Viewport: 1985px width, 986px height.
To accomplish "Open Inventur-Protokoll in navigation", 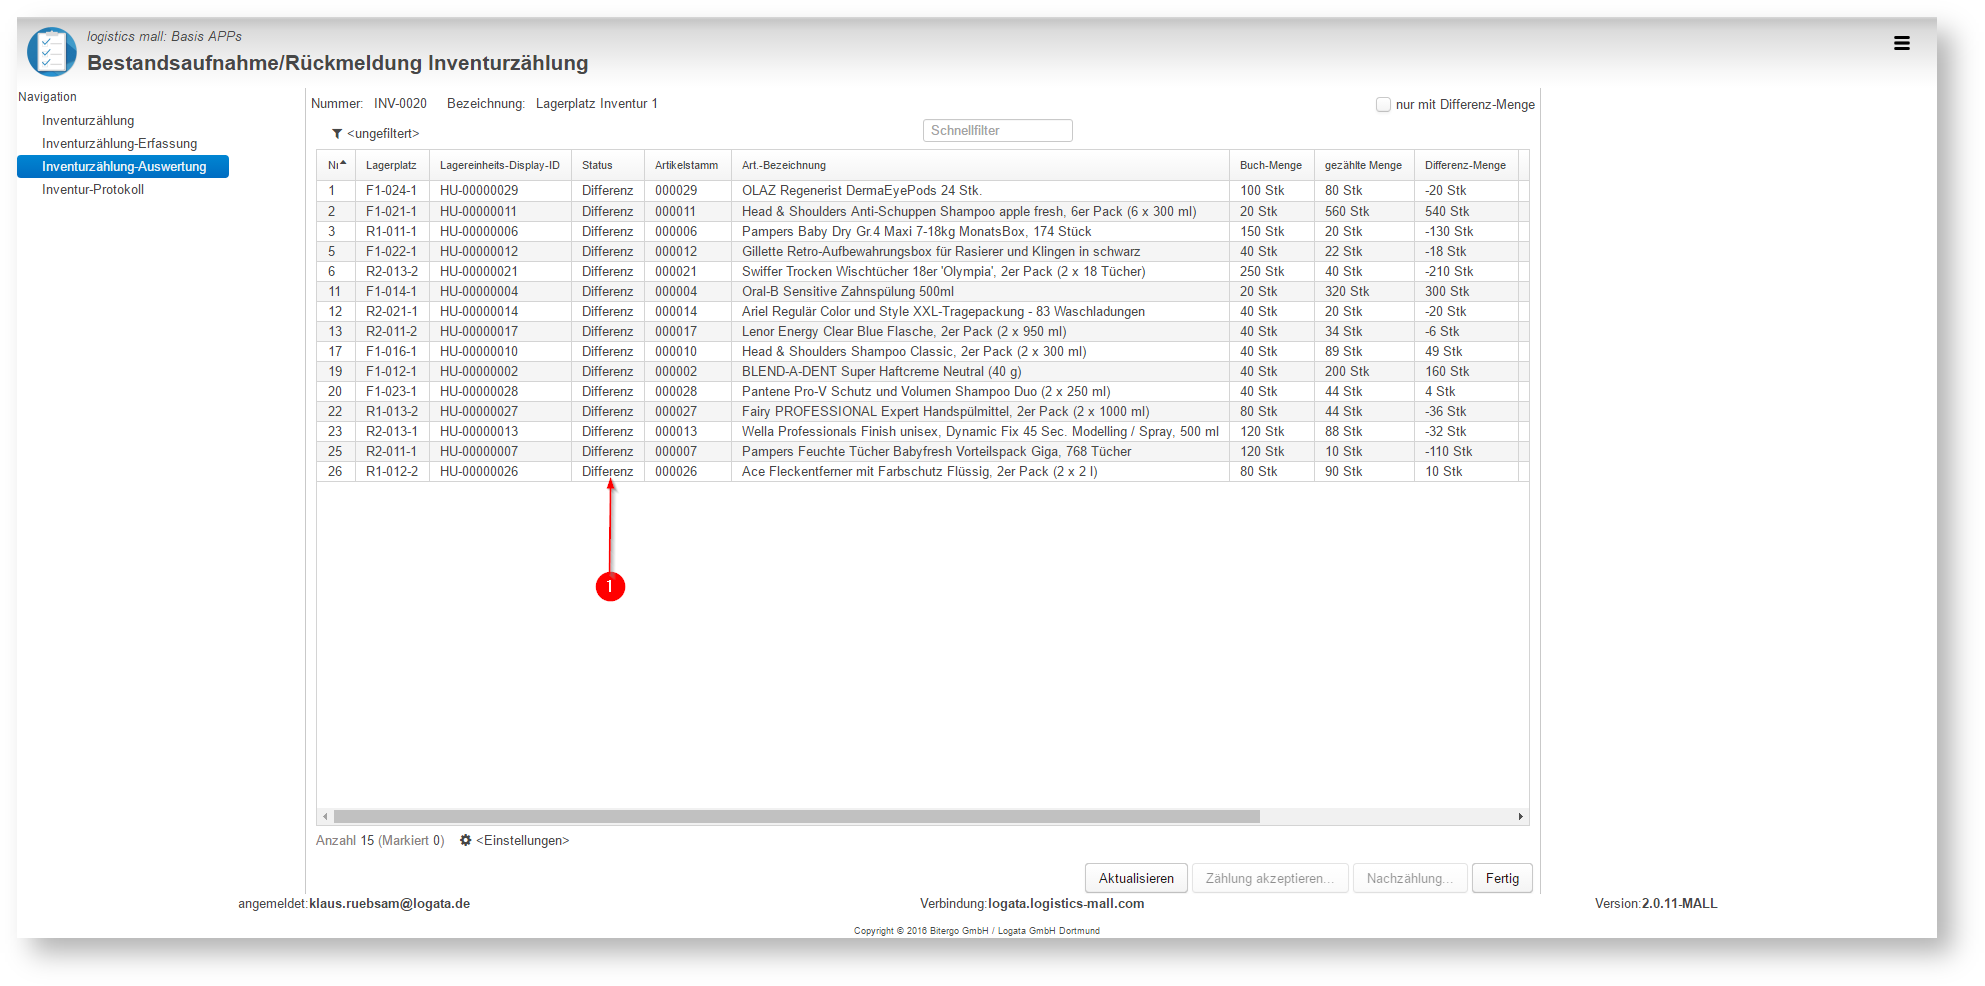I will tap(93, 190).
